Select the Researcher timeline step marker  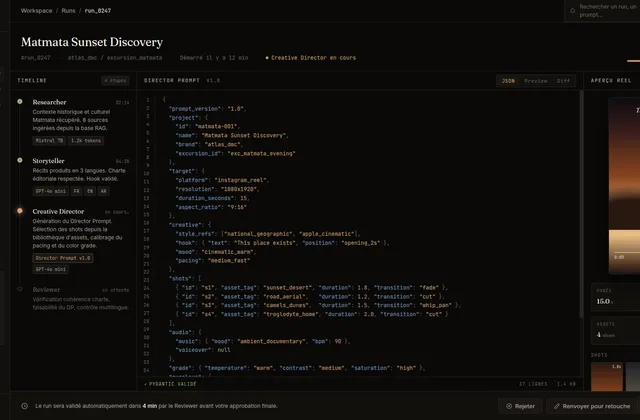click(x=20, y=102)
